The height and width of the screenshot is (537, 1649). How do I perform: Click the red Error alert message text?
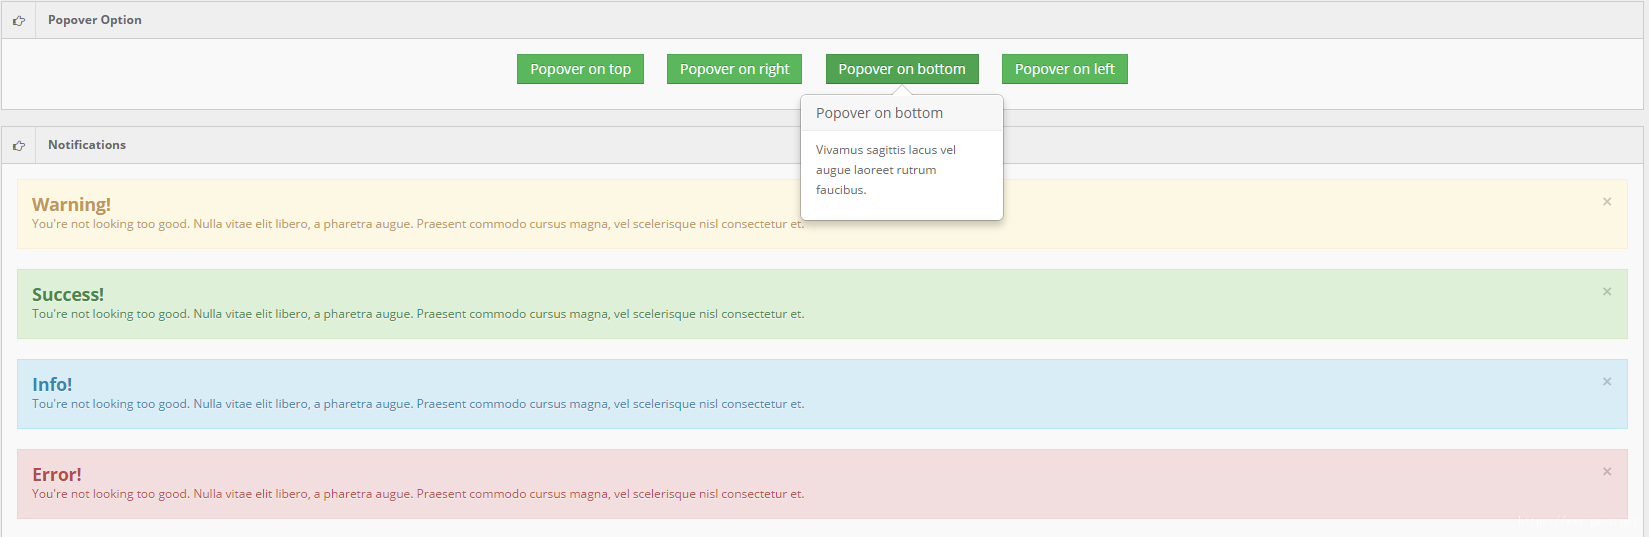coord(418,494)
